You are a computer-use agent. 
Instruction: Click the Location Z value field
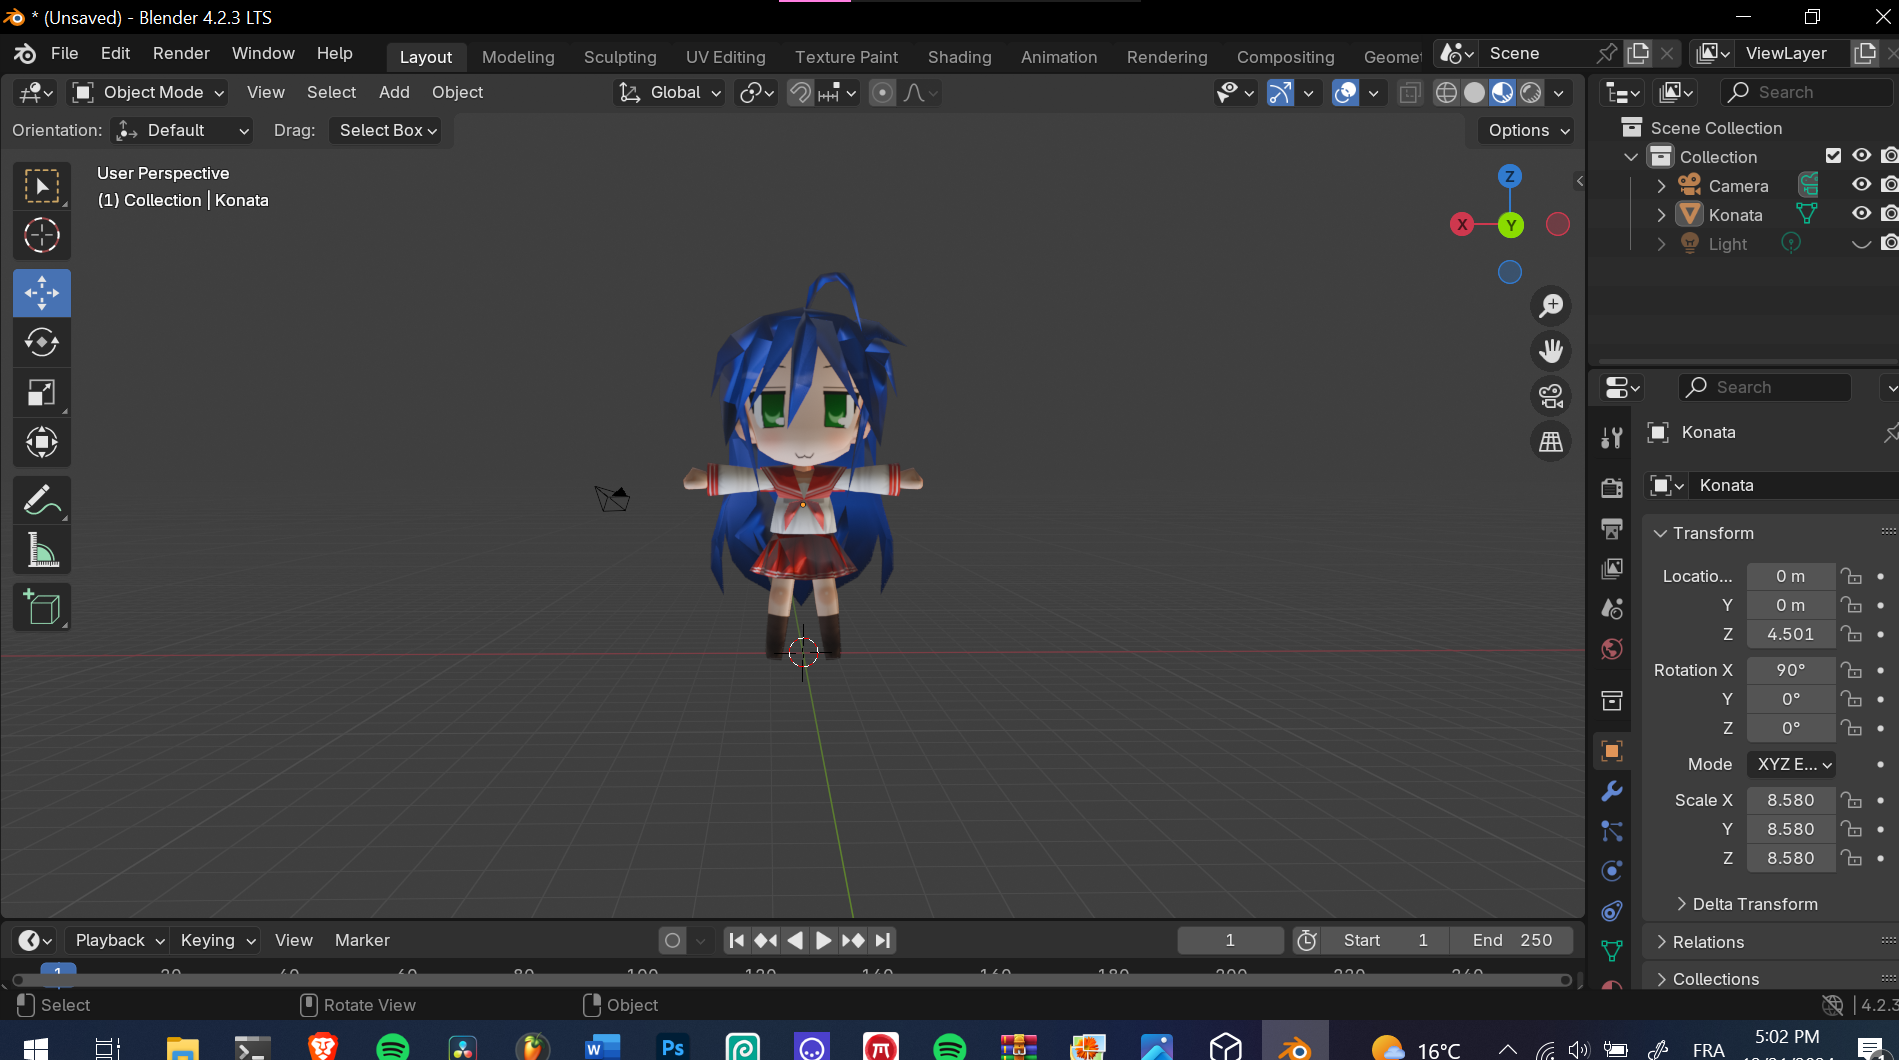(1791, 634)
